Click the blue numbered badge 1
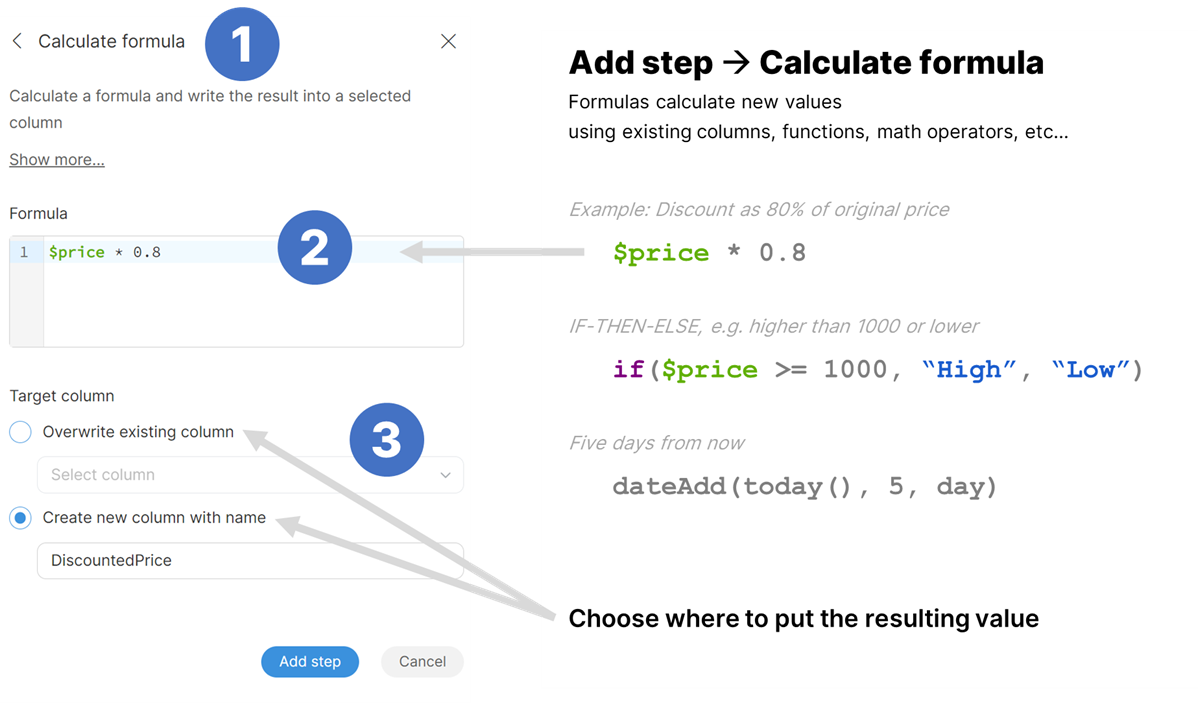This screenshot has width=1198, height=703. click(242, 44)
